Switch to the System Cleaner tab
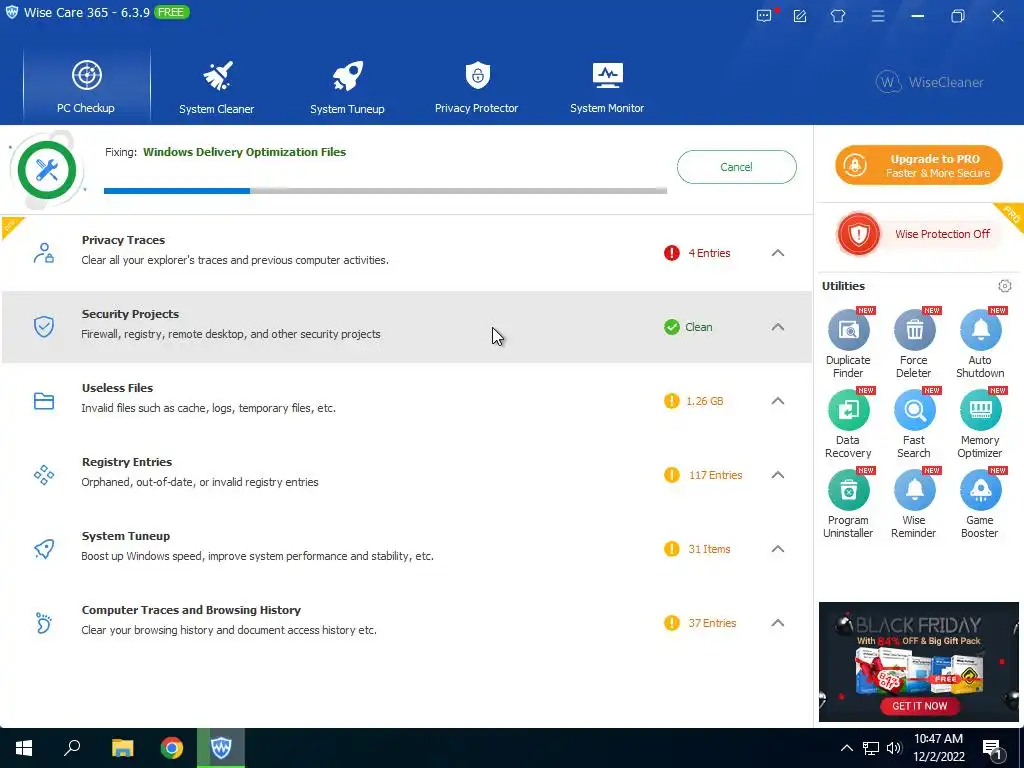This screenshot has height=768, width=1024. [x=217, y=86]
